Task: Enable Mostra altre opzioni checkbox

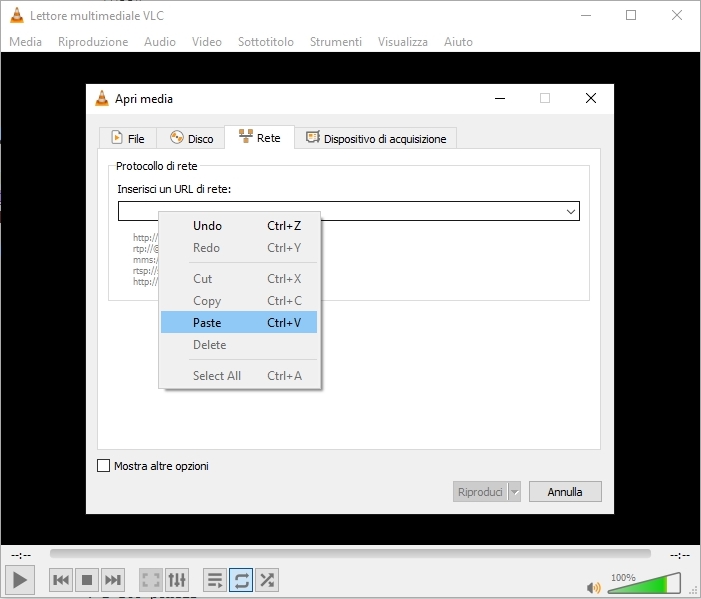Action: pyautogui.click(x=103, y=466)
